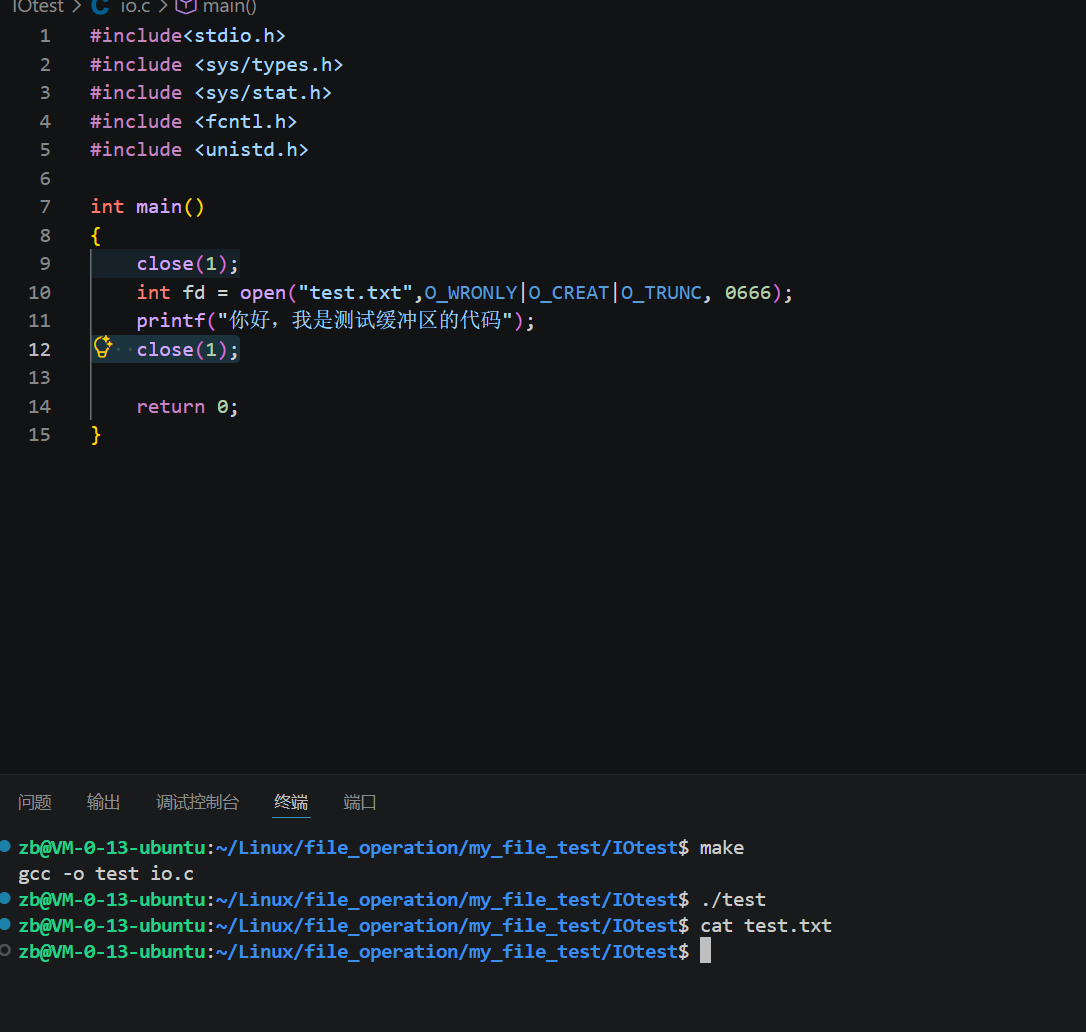Click line number 15 in the gutter
This screenshot has height=1032, width=1086.
click(x=39, y=435)
